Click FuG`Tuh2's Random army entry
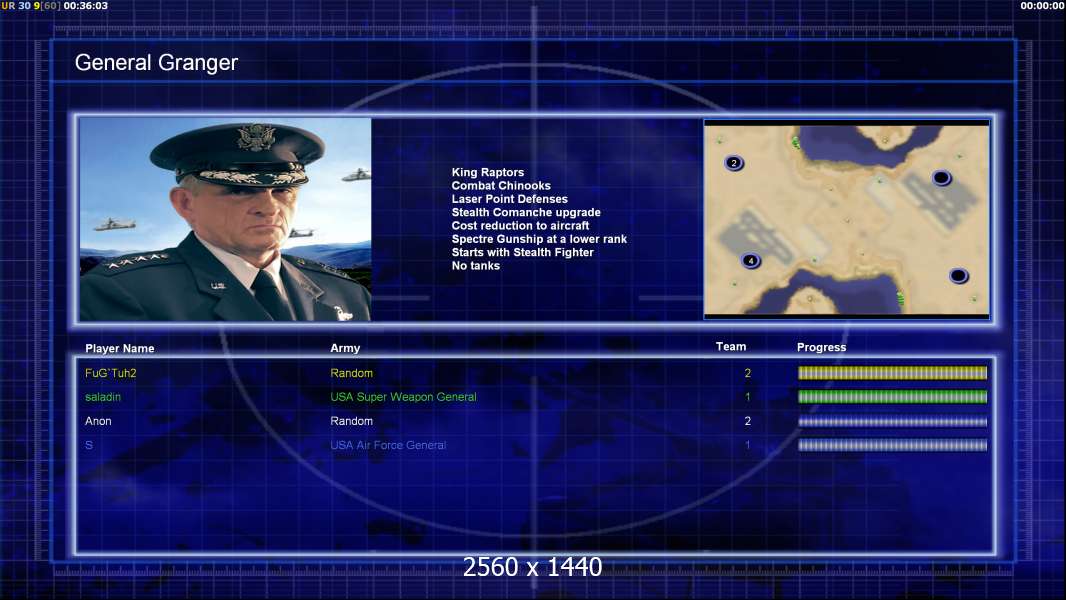1066x600 pixels. [x=351, y=373]
